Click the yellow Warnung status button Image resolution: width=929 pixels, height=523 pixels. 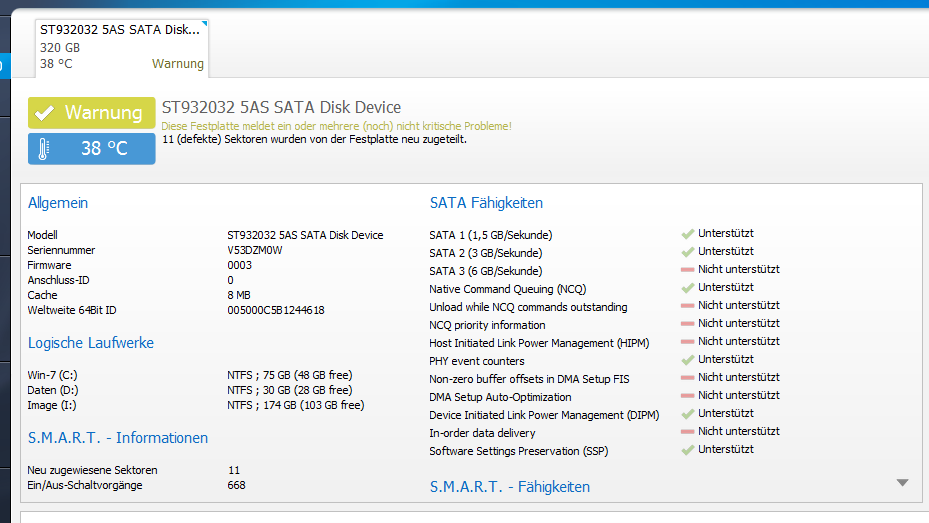coord(92,113)
